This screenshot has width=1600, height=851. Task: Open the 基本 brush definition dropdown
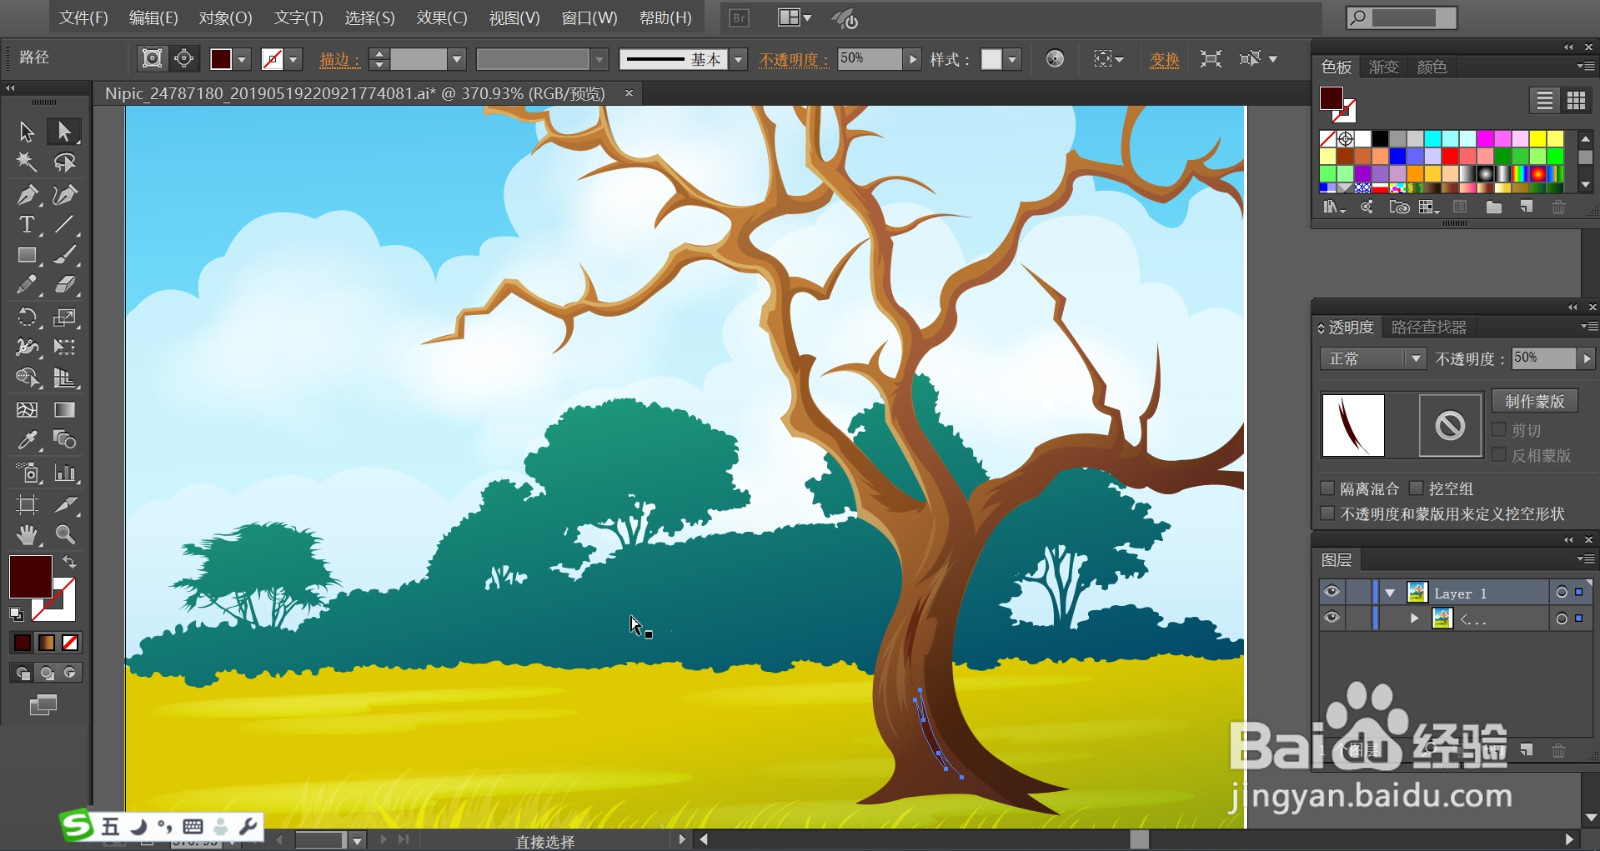pos(738,59)
